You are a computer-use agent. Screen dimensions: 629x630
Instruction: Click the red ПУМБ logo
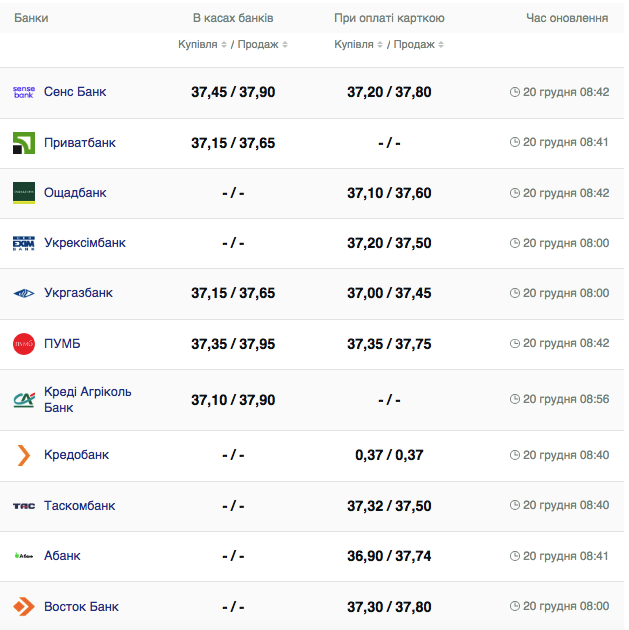[x=23, y=344]
